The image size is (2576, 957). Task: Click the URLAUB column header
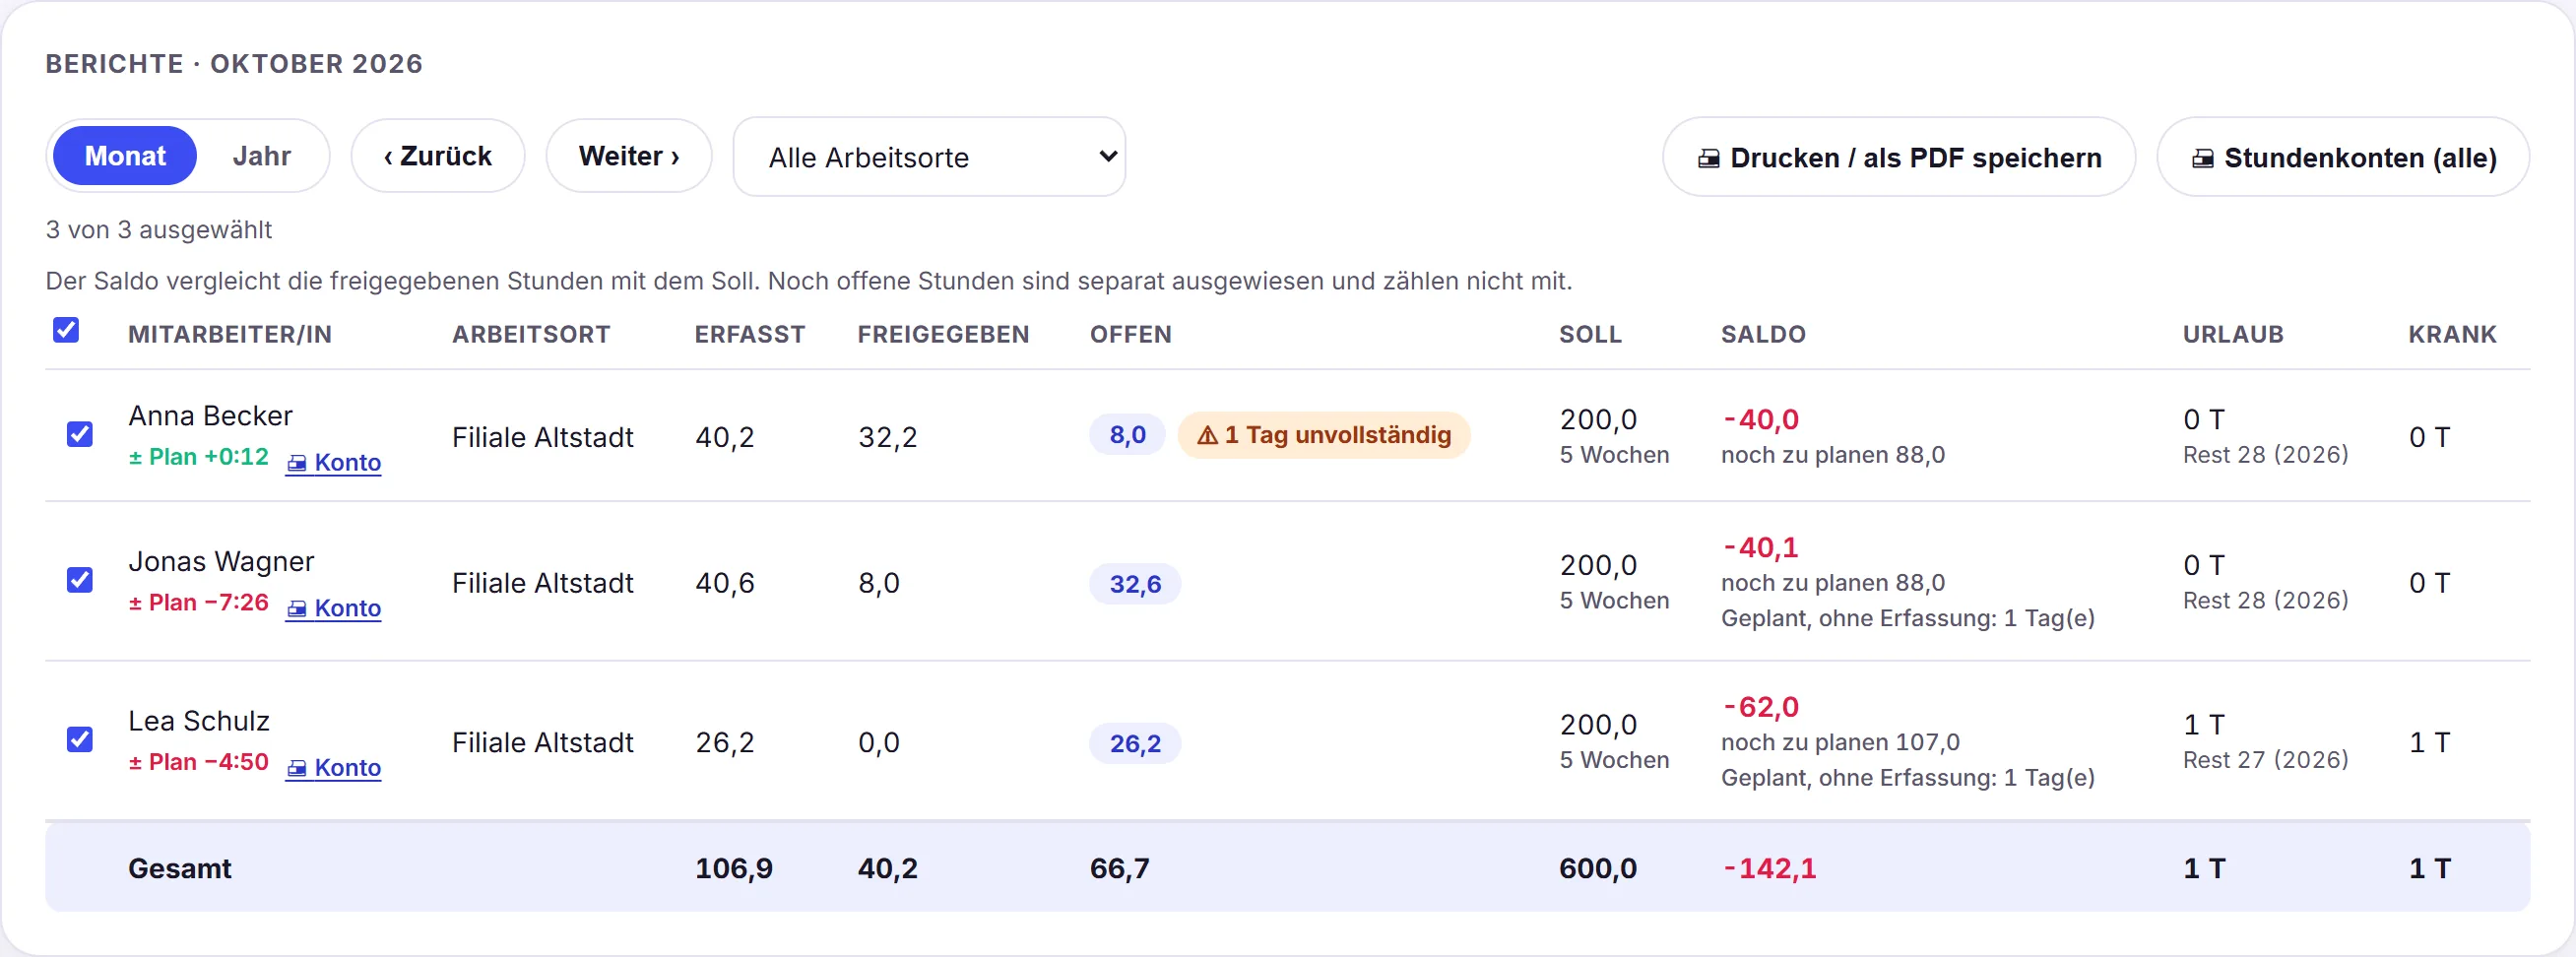click(x=2233, y=334)
